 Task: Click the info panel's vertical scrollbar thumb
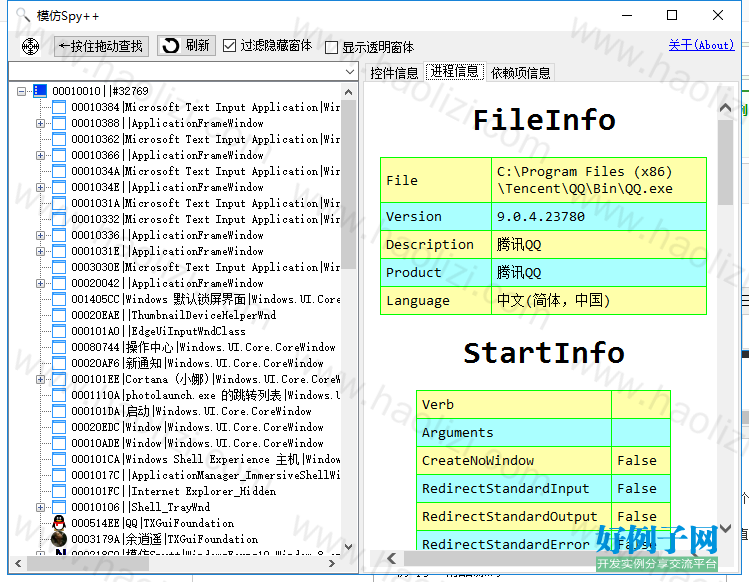point(725,162)
